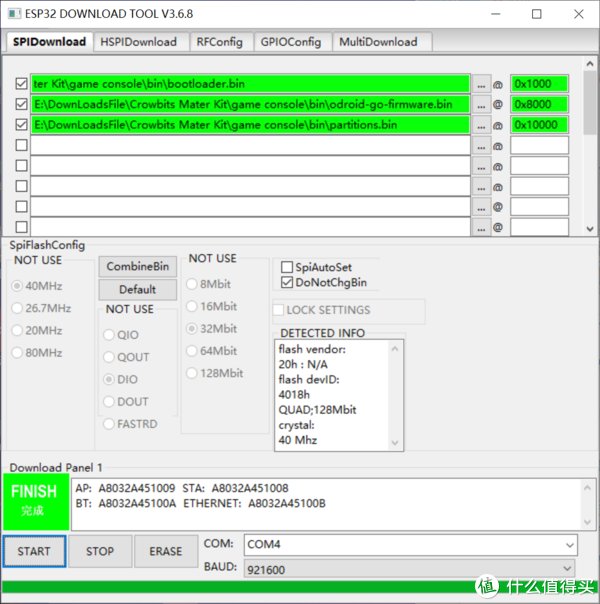Enable the SpiAutoSet checkbox
The width and height of the screenshot is (600, 604).
tap(287, 267)
